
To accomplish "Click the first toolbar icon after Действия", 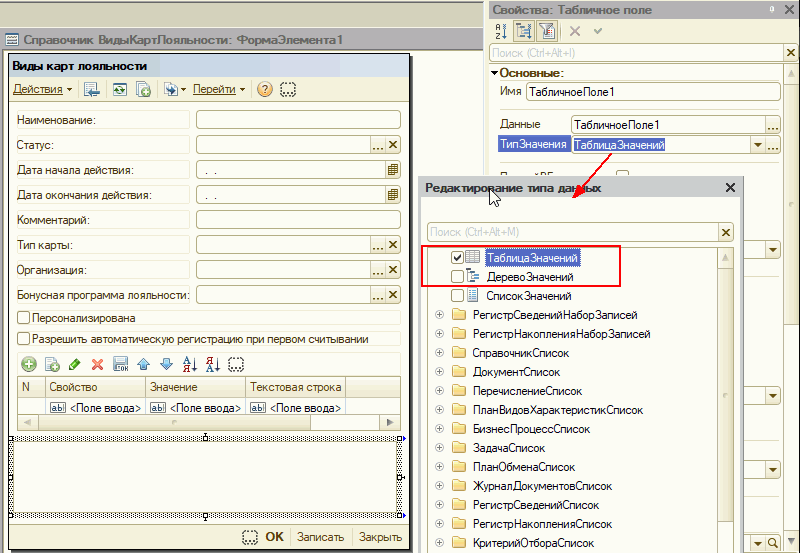I will 92,90.
